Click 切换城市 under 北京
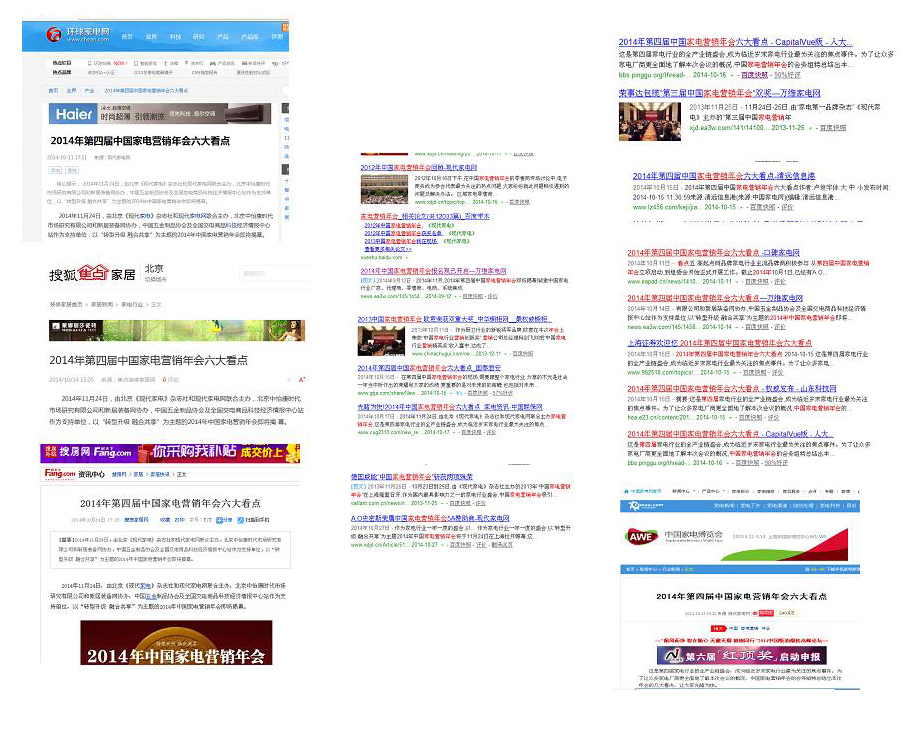This screenshot has width=907, height=756. (155, 279)
